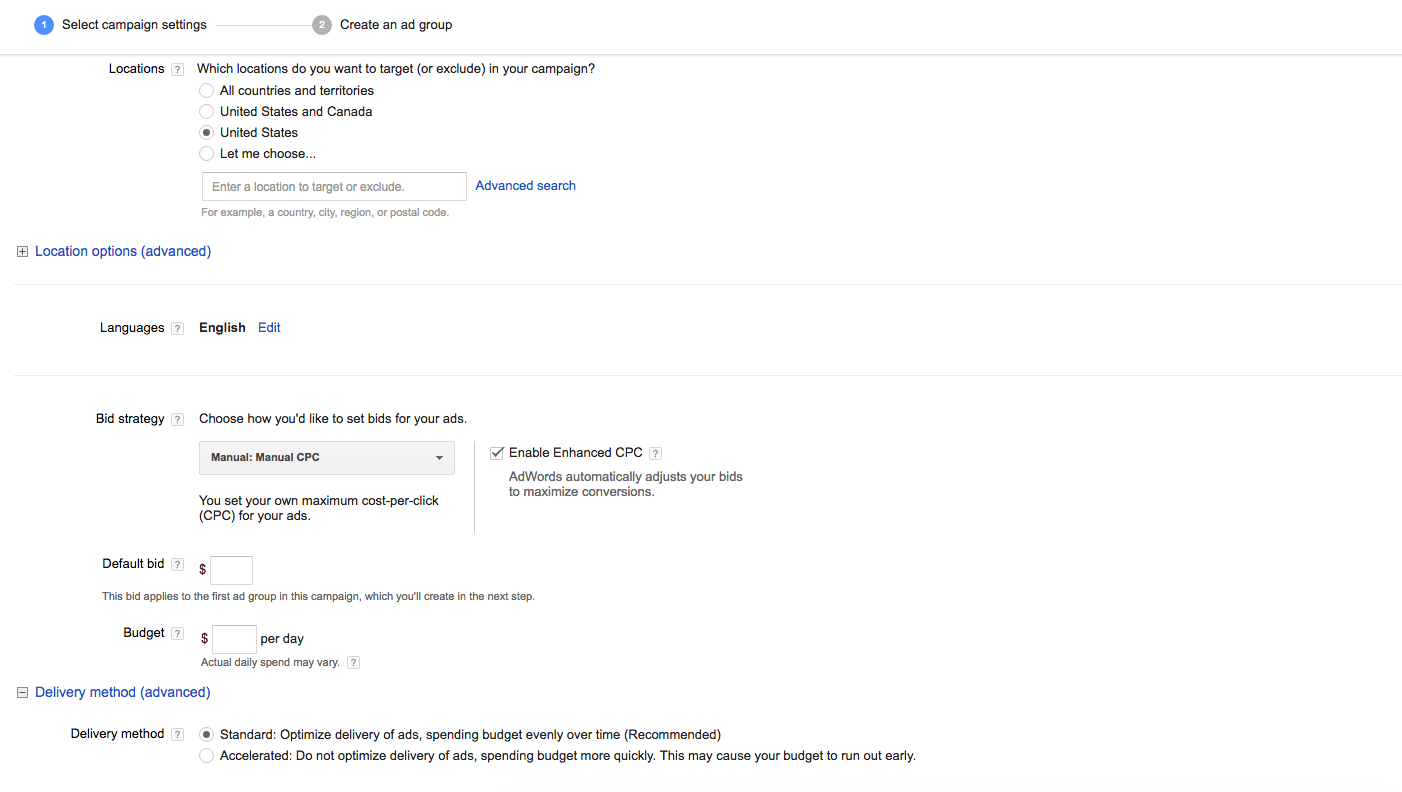Open the Languages help tooltip
This screenshot has width=1402, height=792.
177,327
